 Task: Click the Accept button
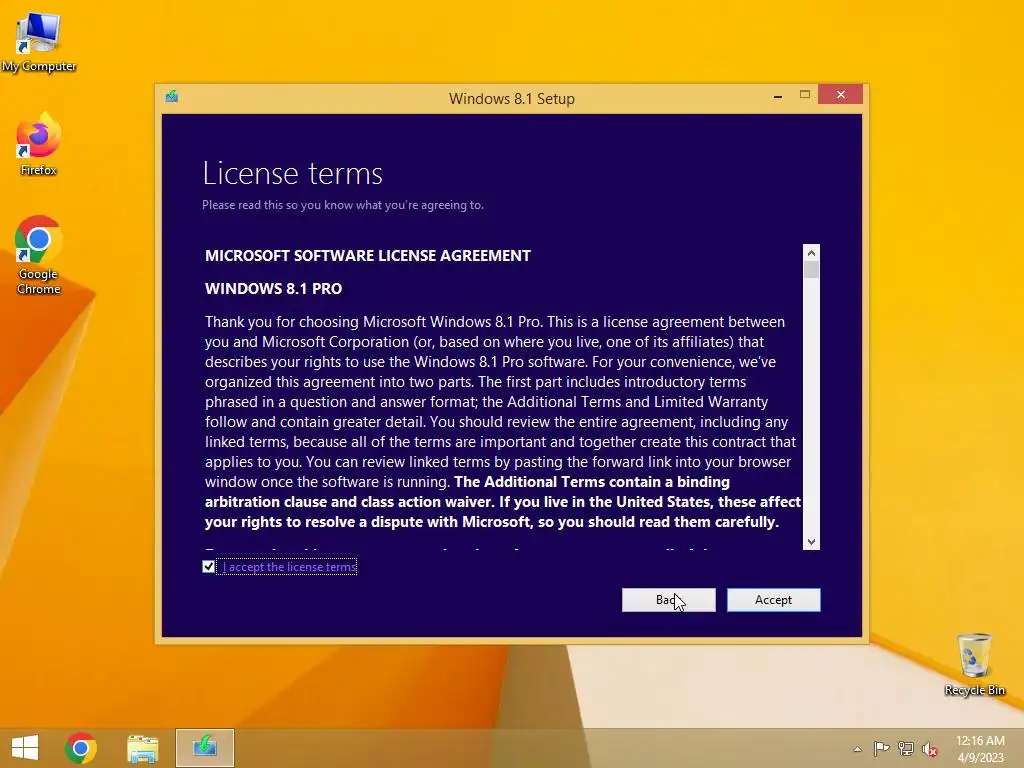point(773,600)
